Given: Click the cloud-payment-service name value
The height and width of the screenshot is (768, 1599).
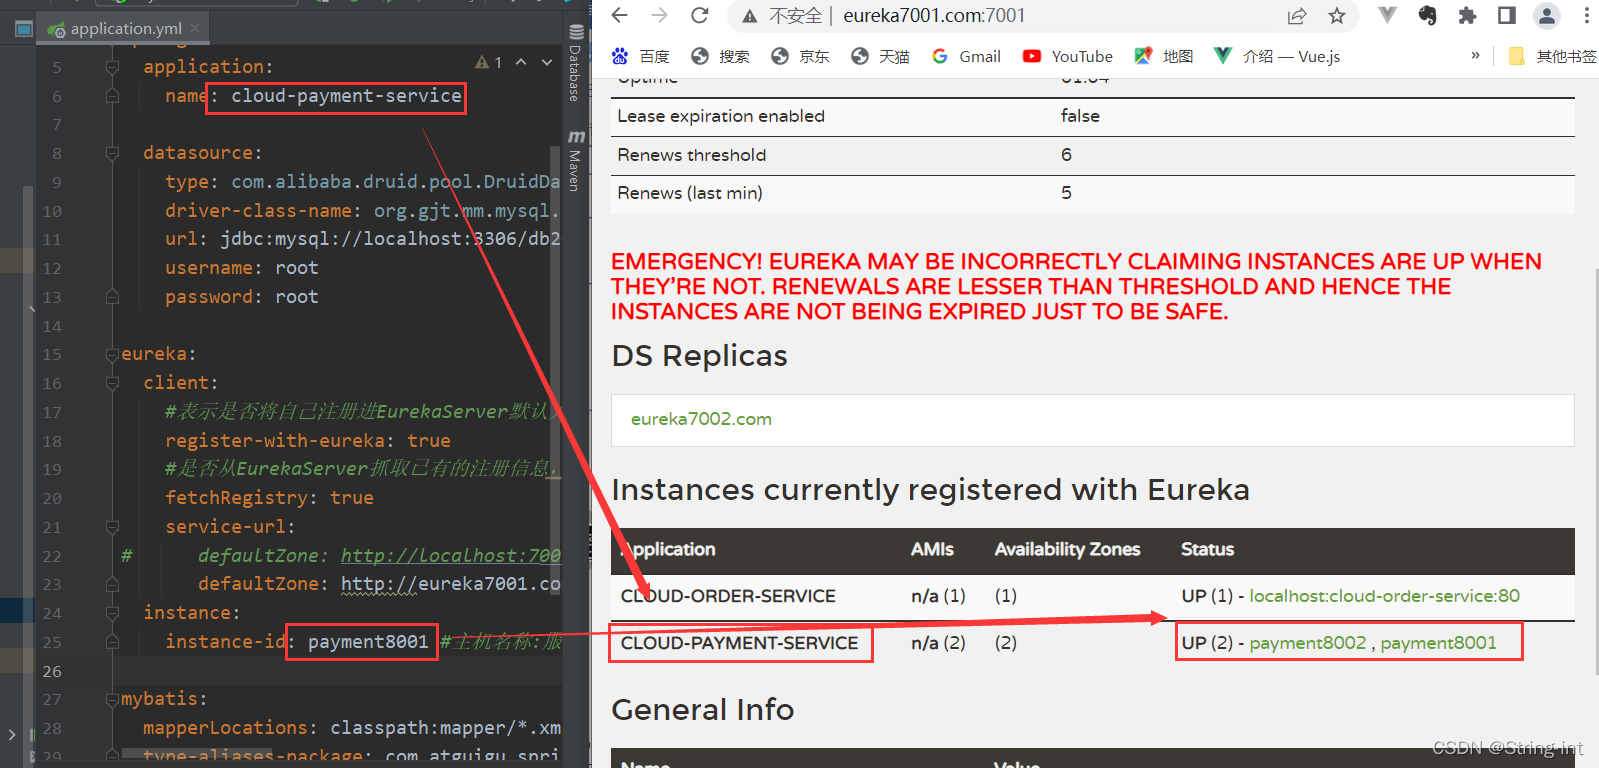Looking at the screenshot, I should tap(346, 96).
